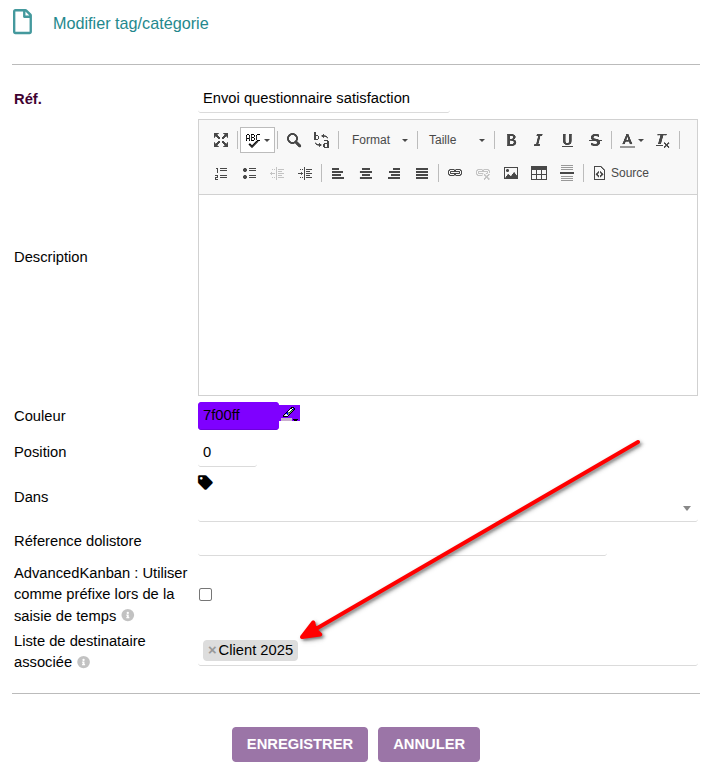The height and width of the screenshot is (767, 720).
Task: Click the 7f00ff color field
Action: point(238,416)
